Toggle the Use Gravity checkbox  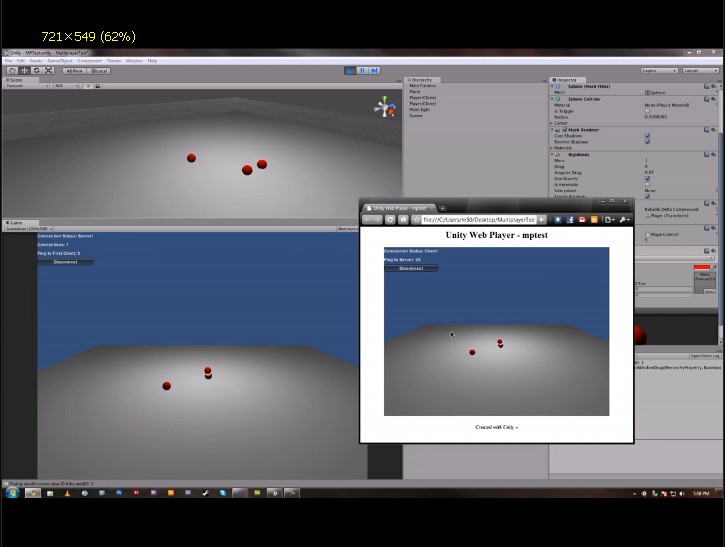pos(647,178)
